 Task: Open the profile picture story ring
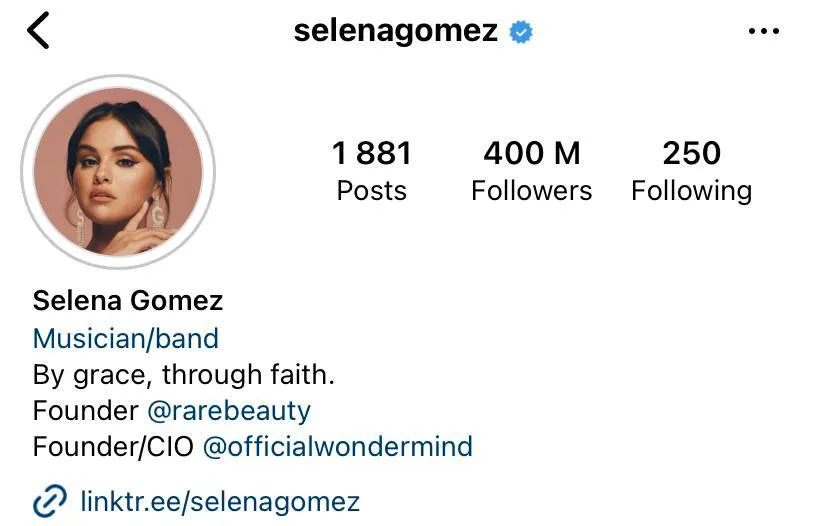pos(118,172)
